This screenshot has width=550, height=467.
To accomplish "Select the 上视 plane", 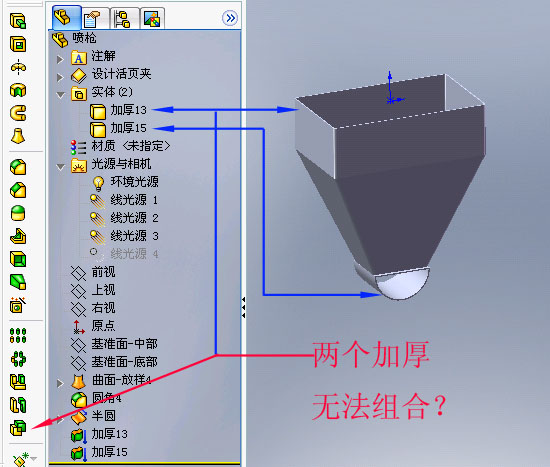I will (x=93, y=291).
